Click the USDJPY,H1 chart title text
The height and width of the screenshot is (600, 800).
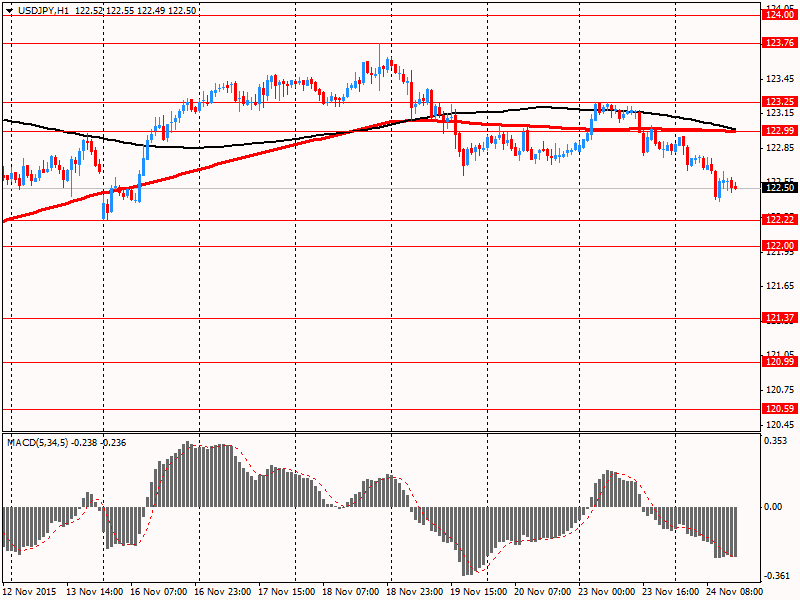point(43,9)
